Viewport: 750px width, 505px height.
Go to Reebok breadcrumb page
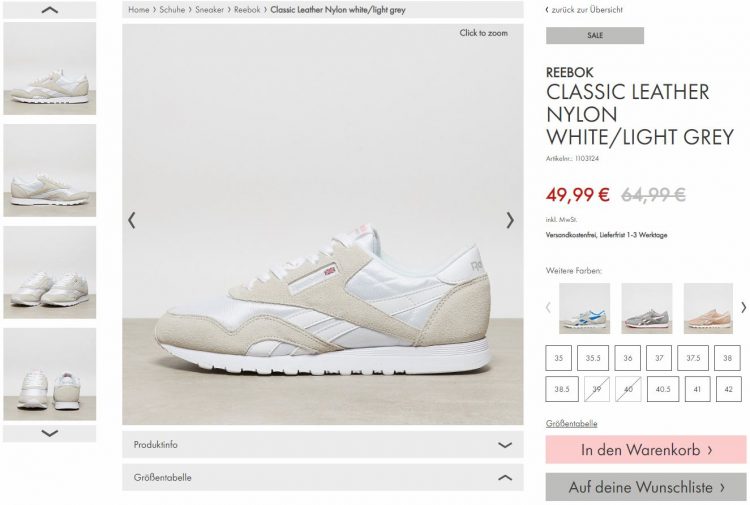(247, 10)
